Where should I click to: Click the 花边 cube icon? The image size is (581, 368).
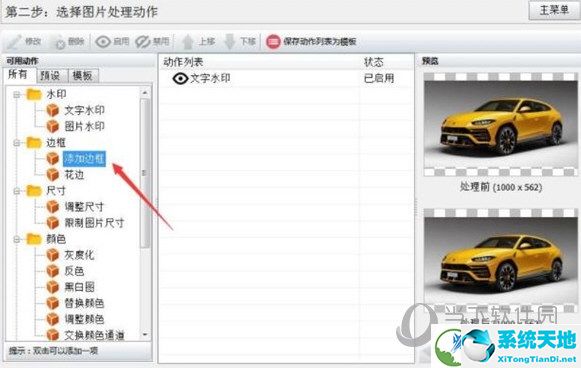pos(53,174)
